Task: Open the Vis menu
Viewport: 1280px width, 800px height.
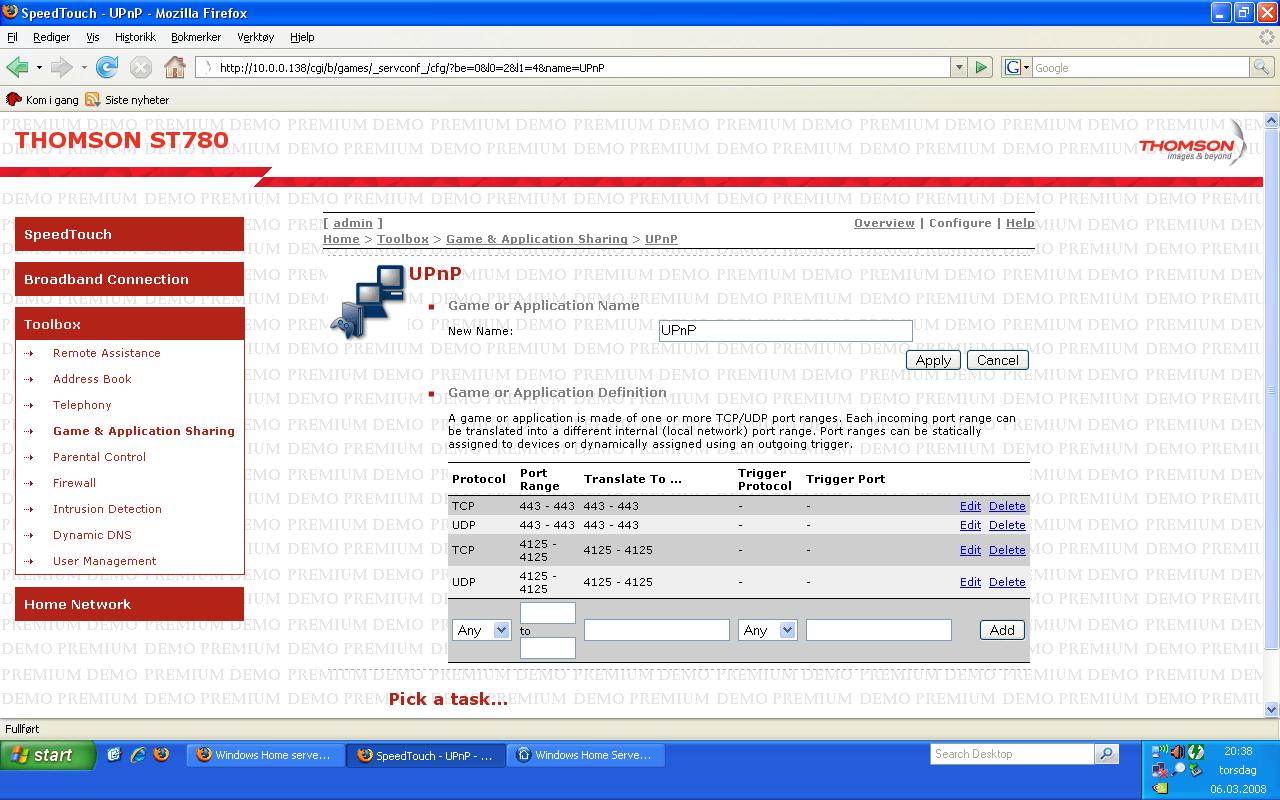Action: (93, 37)
